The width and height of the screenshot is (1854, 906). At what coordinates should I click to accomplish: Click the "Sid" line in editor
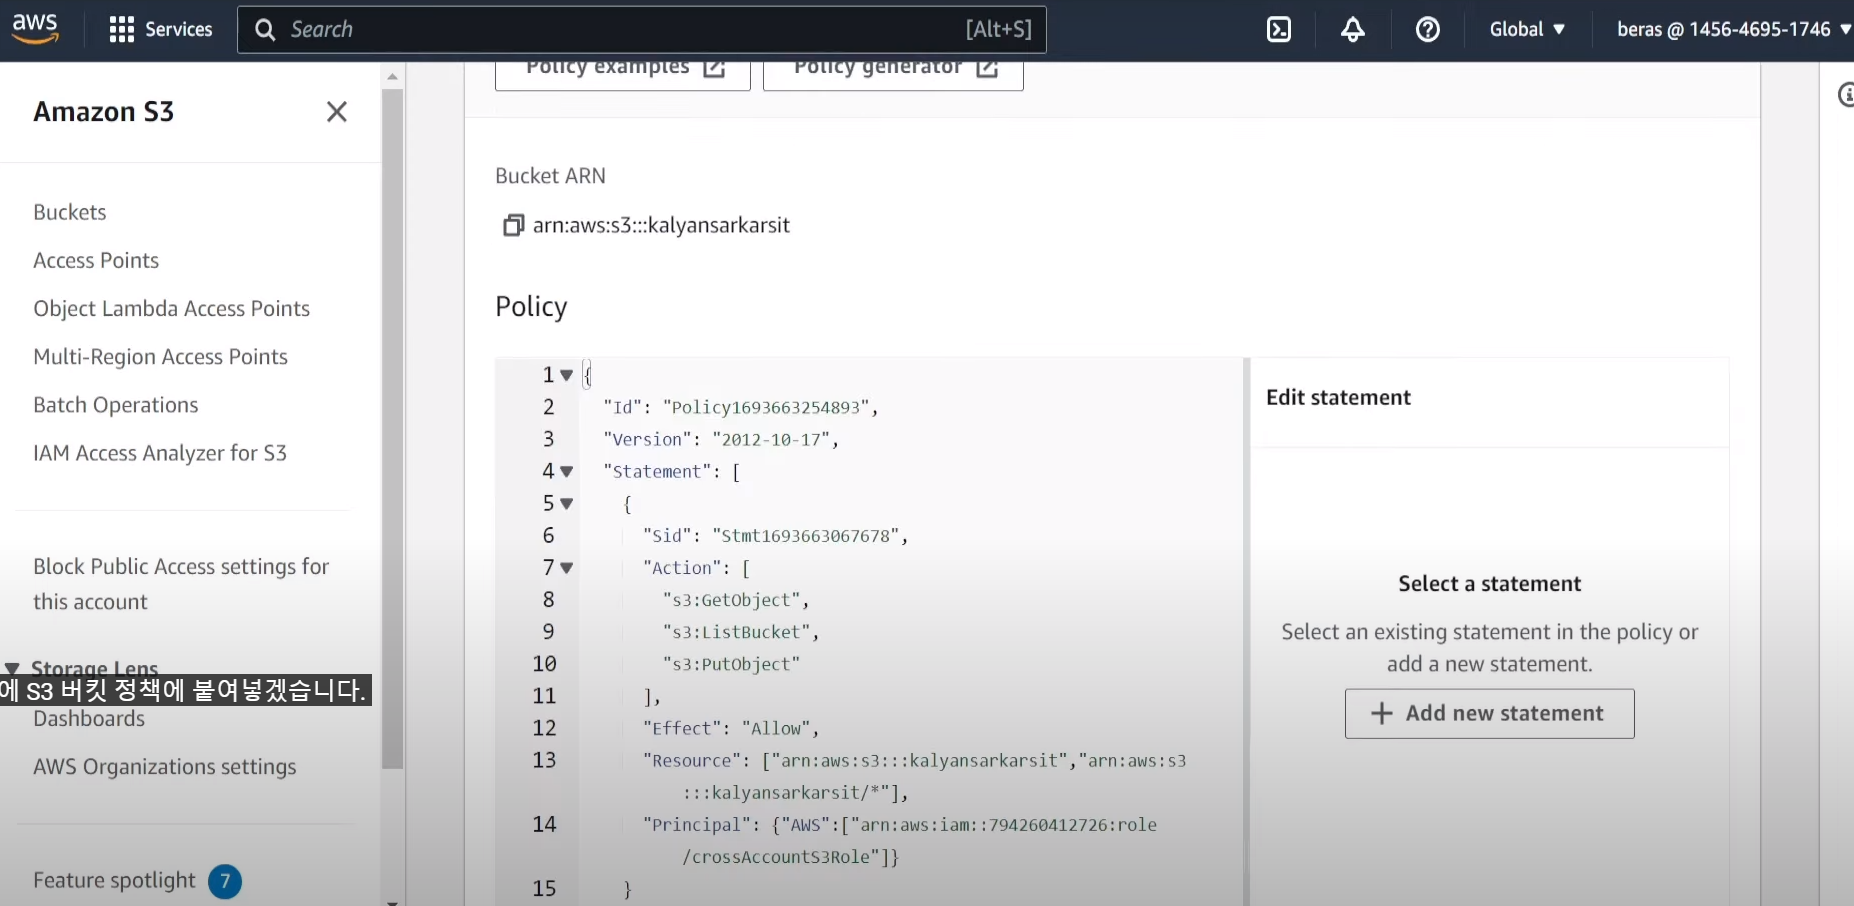click(776, 535)
